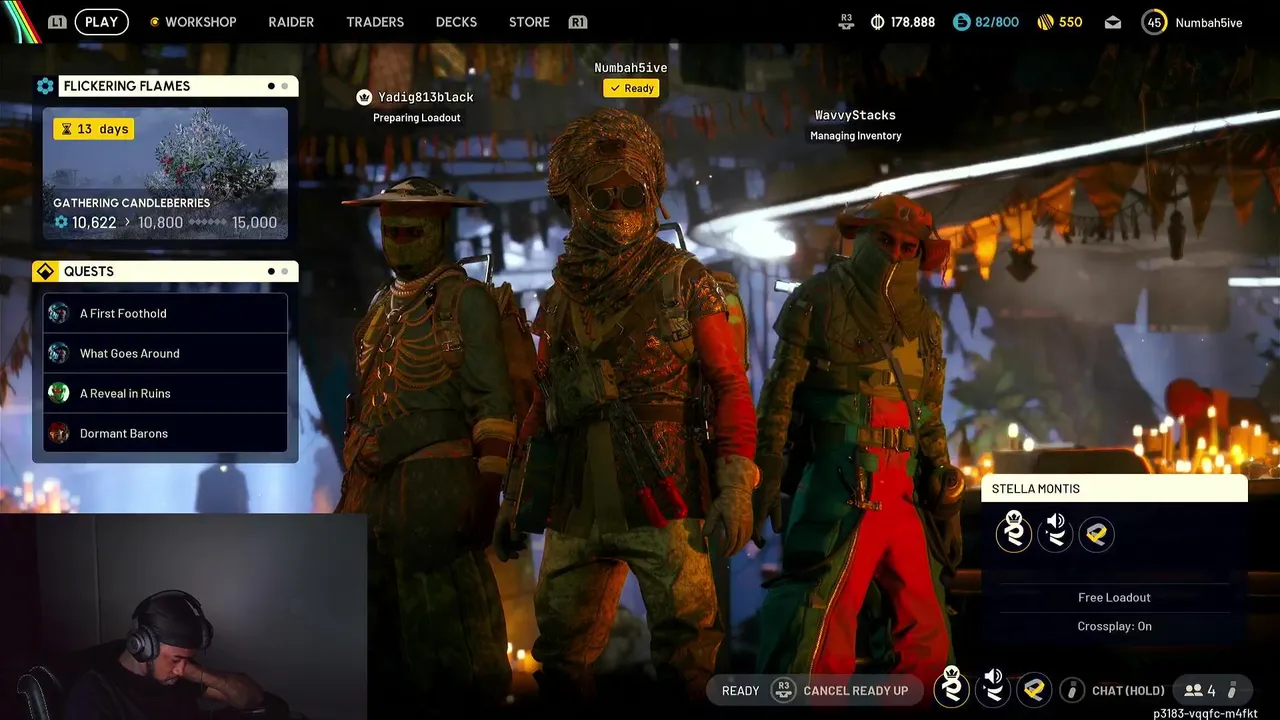Click the R1 next-tab button icon
Image resolution: width=1280 pixels, height=720 pixels.
[577, 22]
